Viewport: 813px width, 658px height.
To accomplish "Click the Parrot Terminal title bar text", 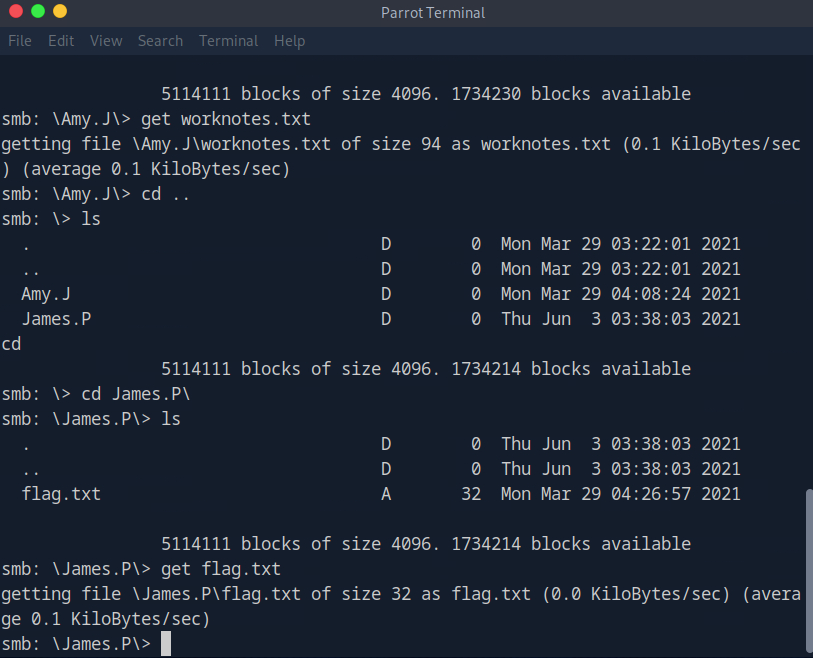I will (433, 13).
